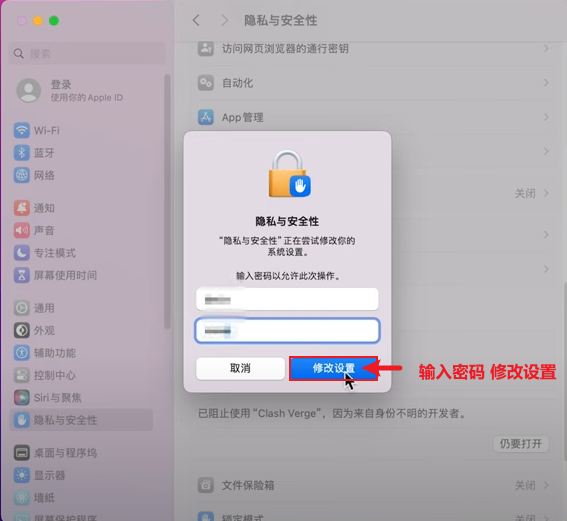Viewport: 567px width, 521px height.
Task: Open the 网络 network globe icon
Action: 22,175
